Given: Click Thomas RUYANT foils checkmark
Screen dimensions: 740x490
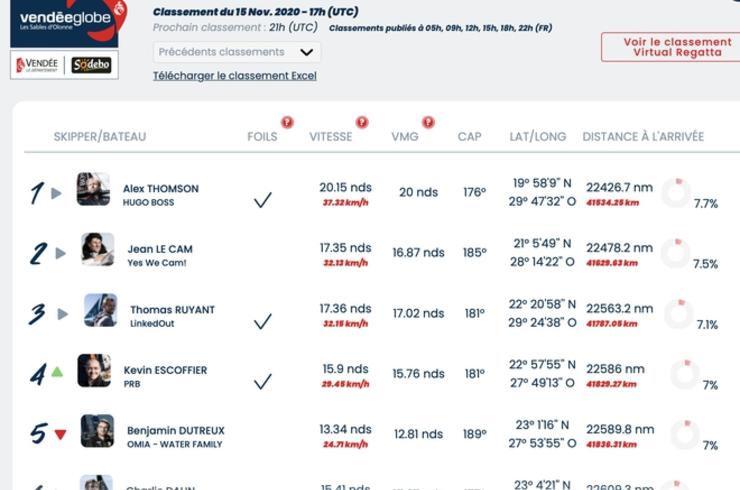Looking at the screenshot, I should tap(263, 321).
